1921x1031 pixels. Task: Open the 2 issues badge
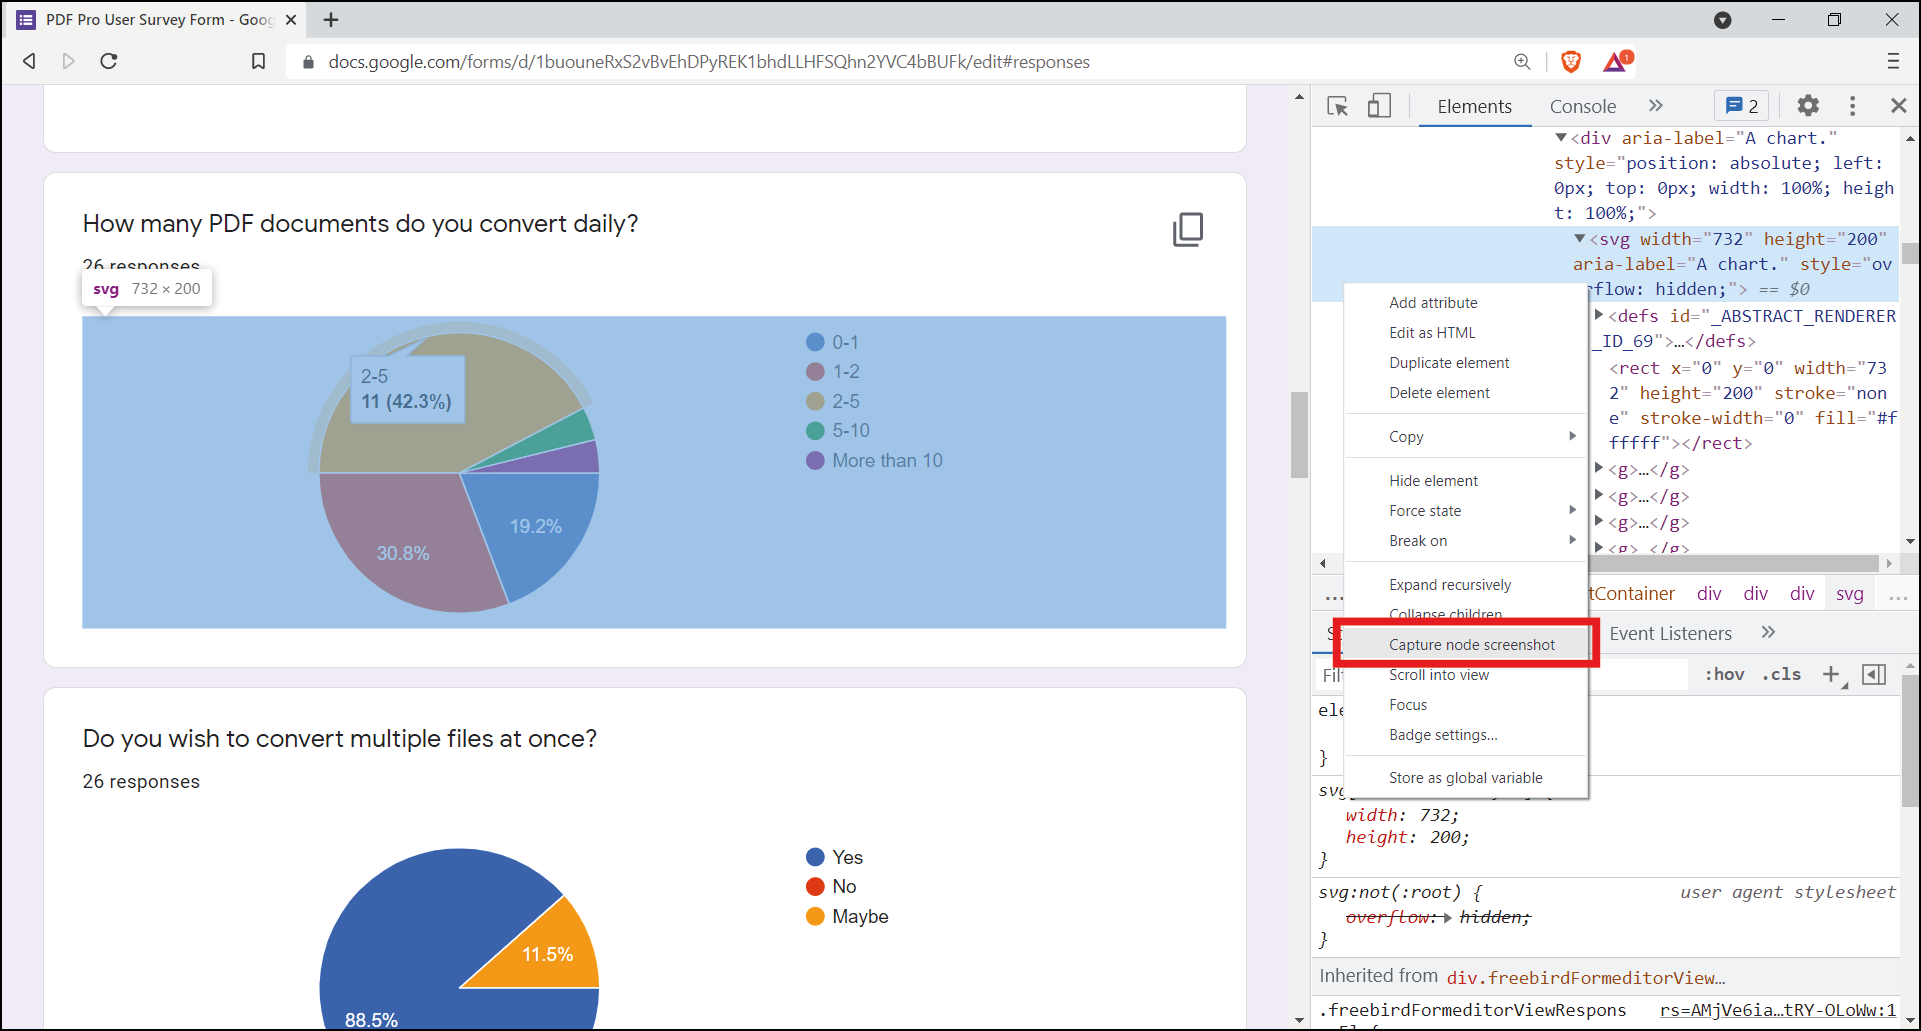coord(1742,106)
